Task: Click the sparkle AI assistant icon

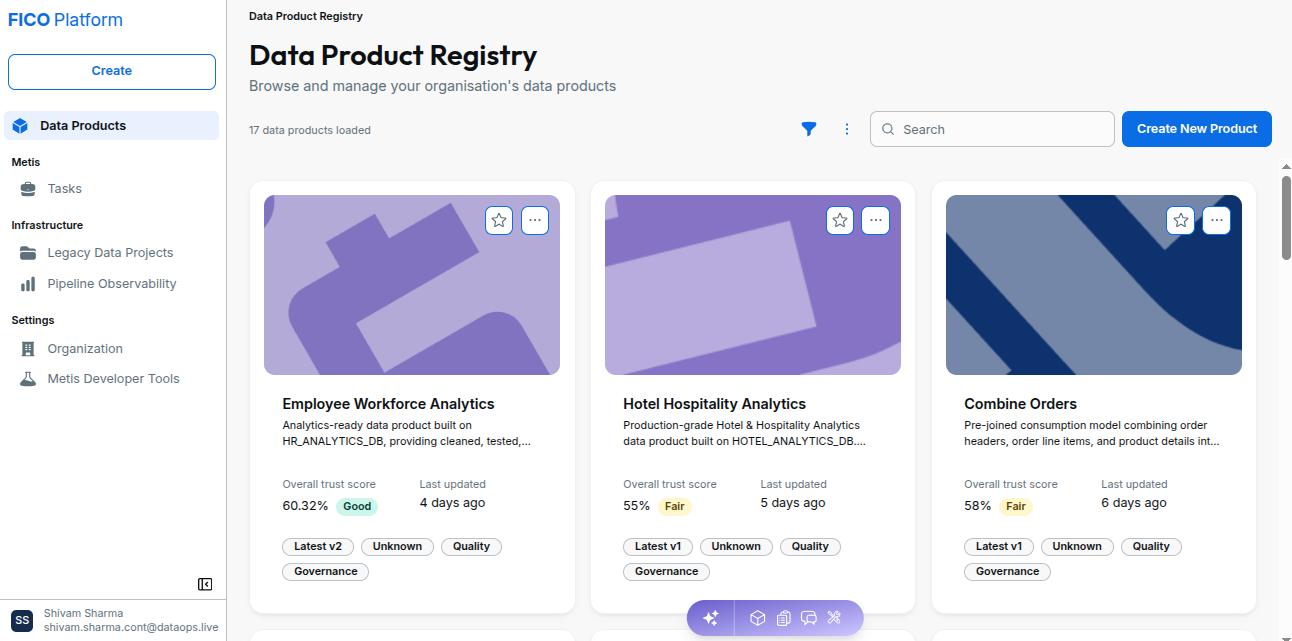Action: tap(711, 618)
